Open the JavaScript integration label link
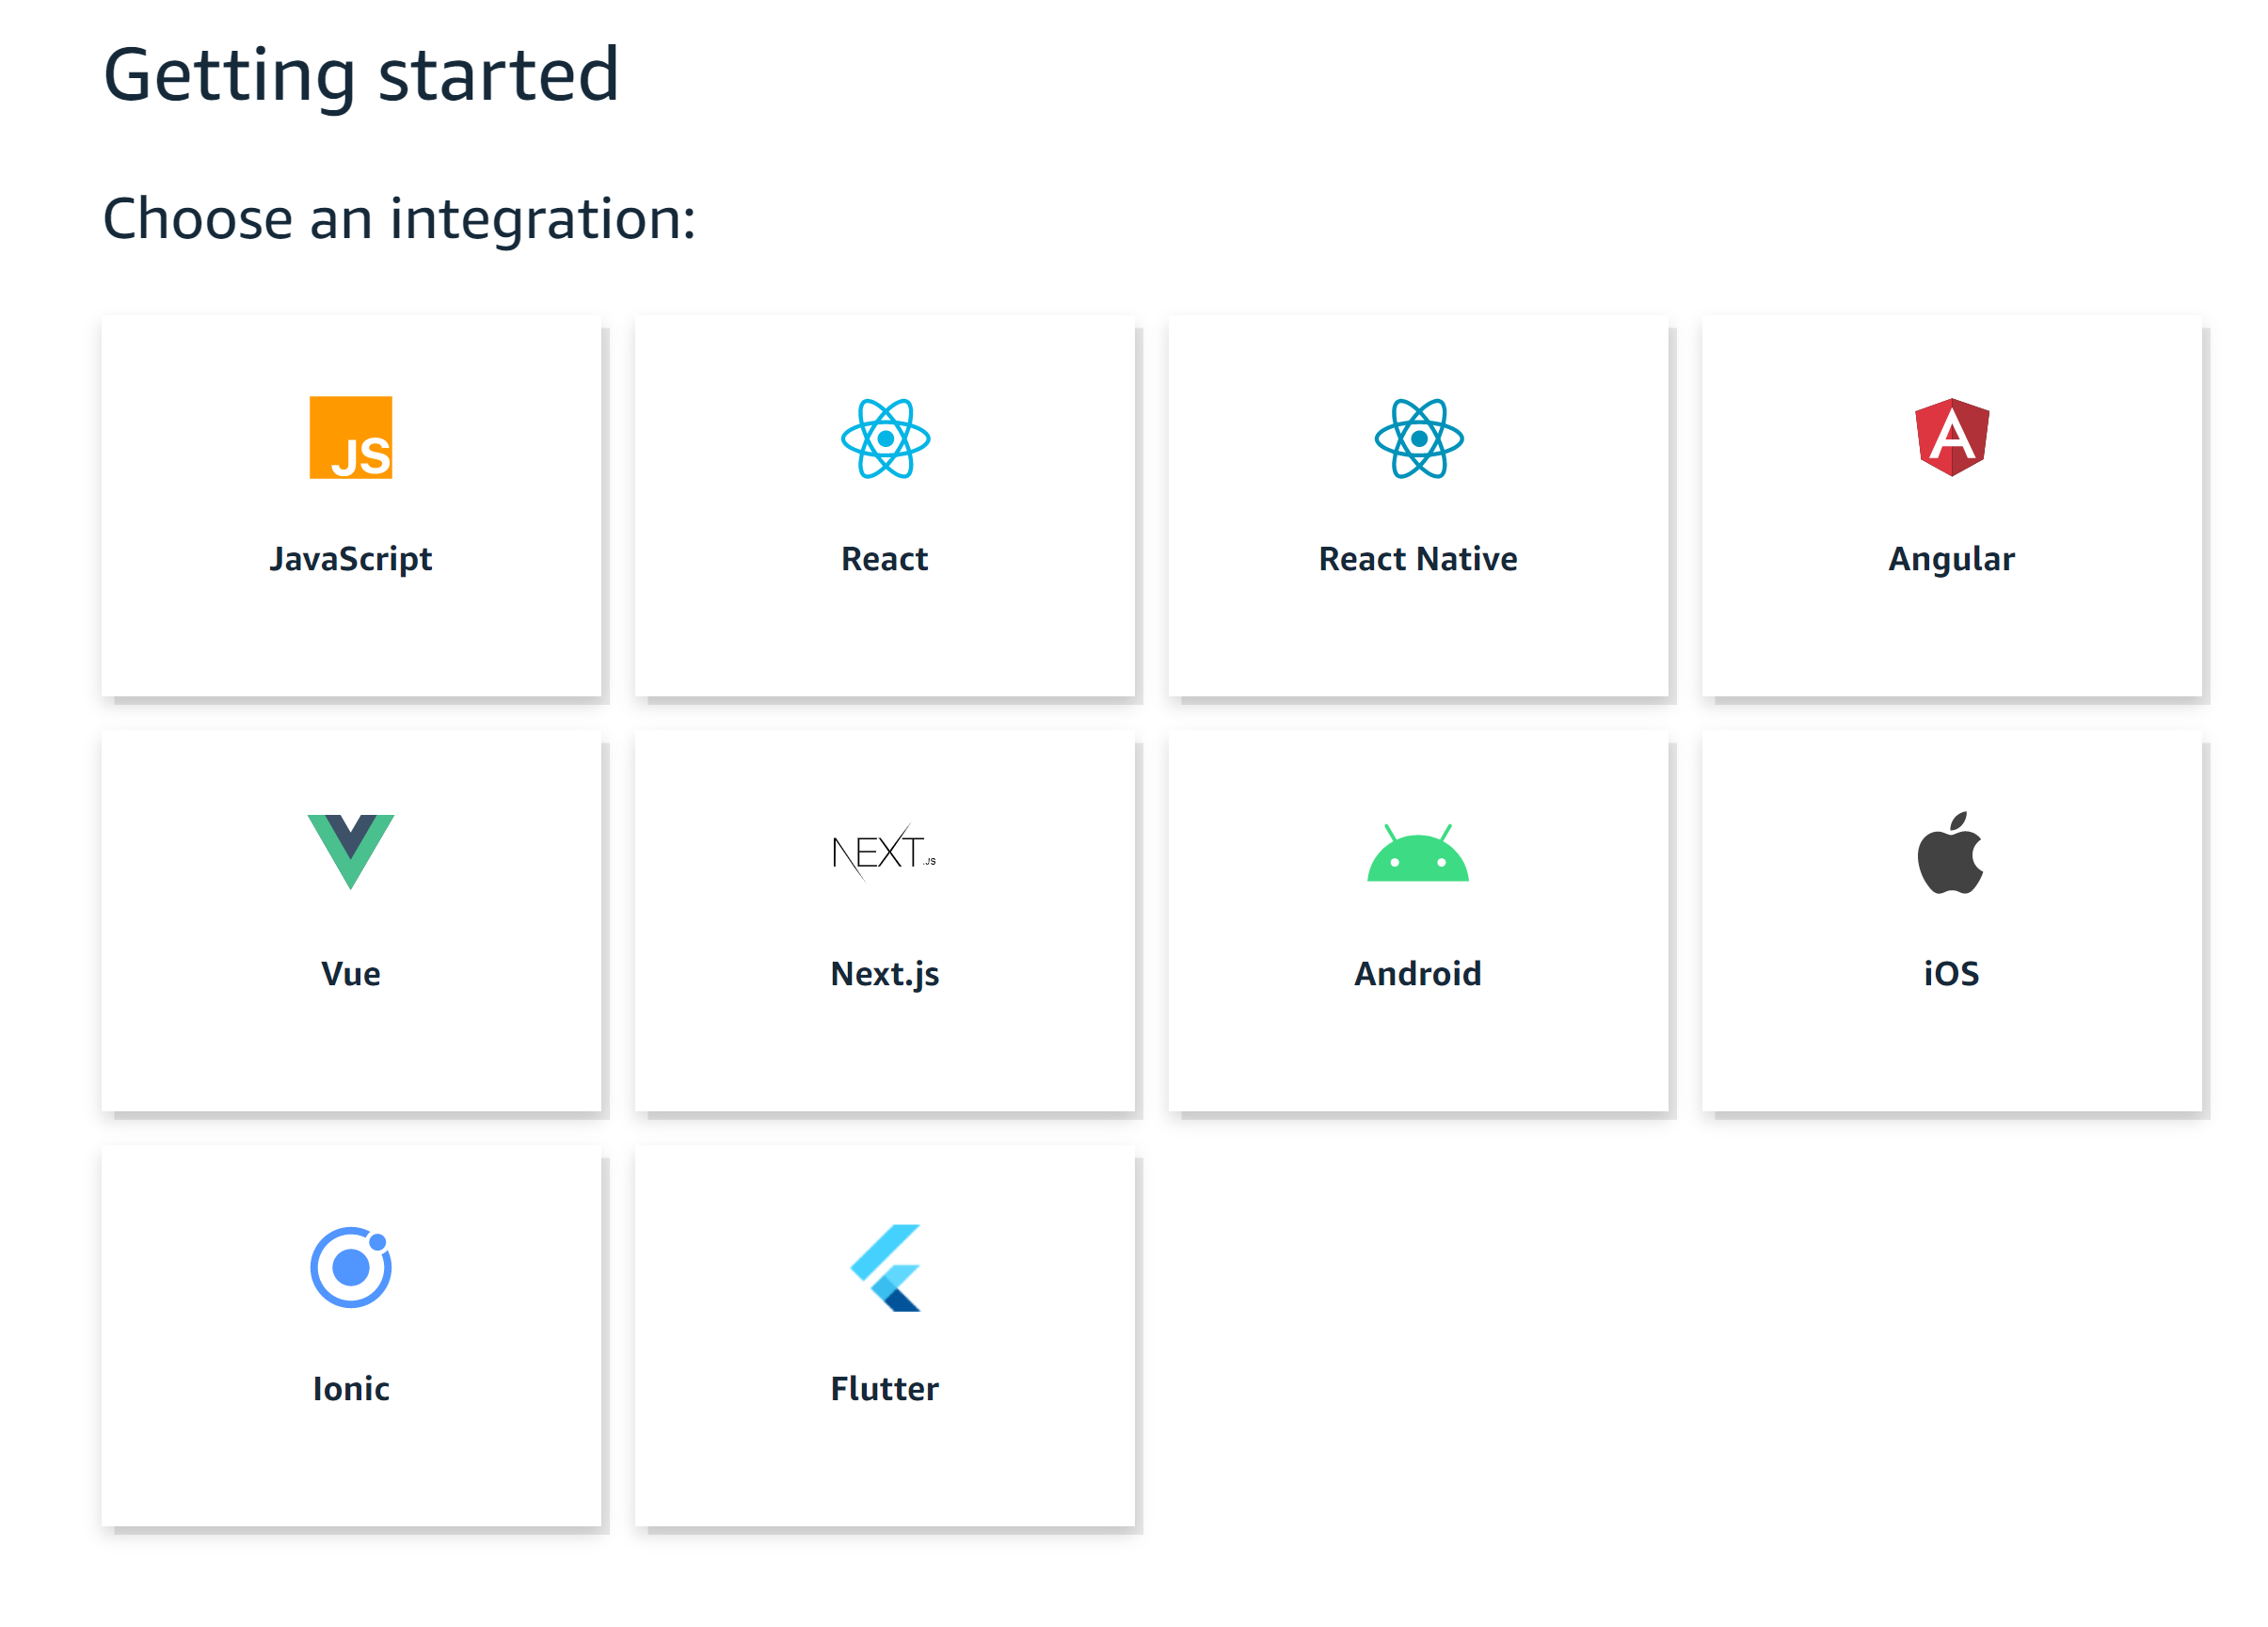This screenshot has width=2268, height=1627. pos(350,558)
